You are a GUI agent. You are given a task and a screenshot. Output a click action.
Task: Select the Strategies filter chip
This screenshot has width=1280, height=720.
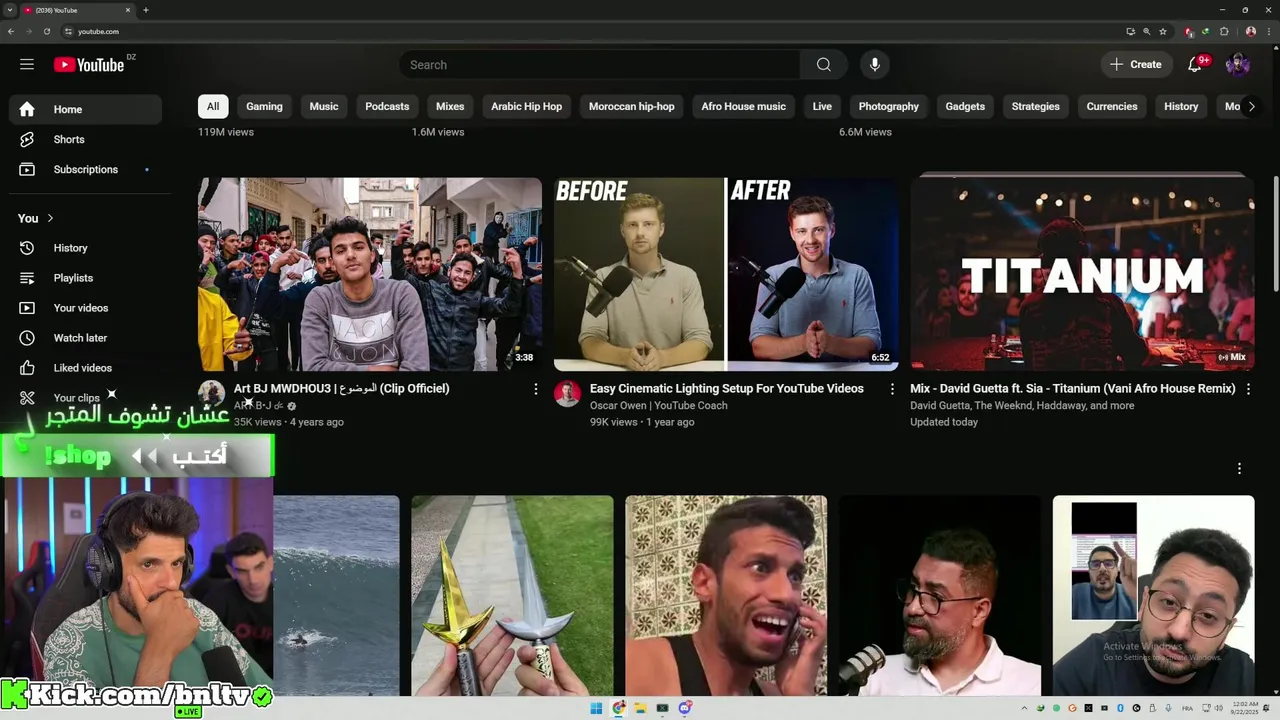pyautogui.click(x=1035, y=106)
